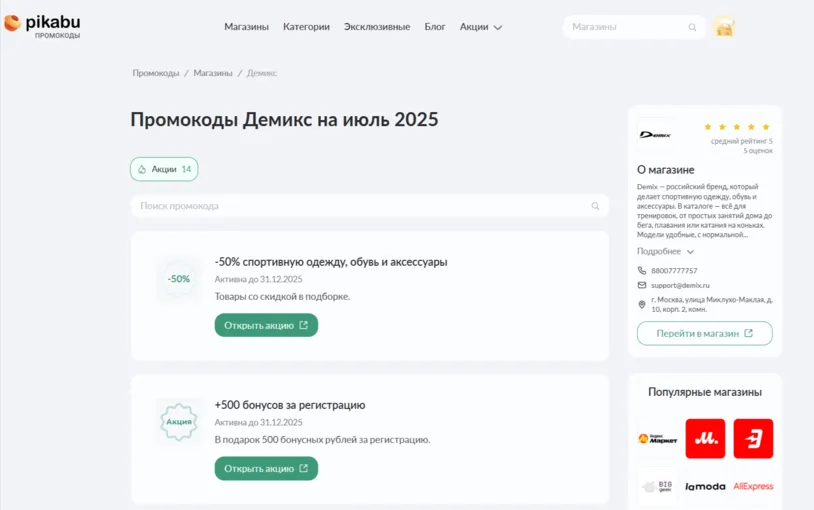The width and height of the screenshot is (814, 510).
Task: Click the title +500 бонусов за регистрацию
Action: 290,405
